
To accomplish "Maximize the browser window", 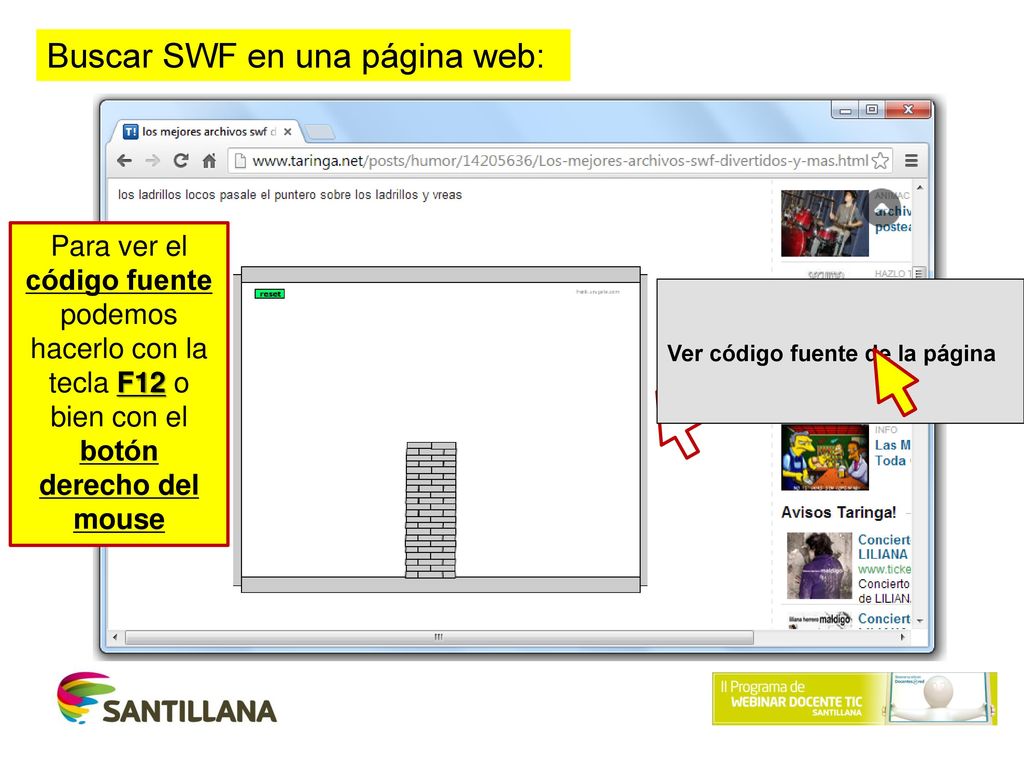I will pyautogui.click(x=872, y=110).
